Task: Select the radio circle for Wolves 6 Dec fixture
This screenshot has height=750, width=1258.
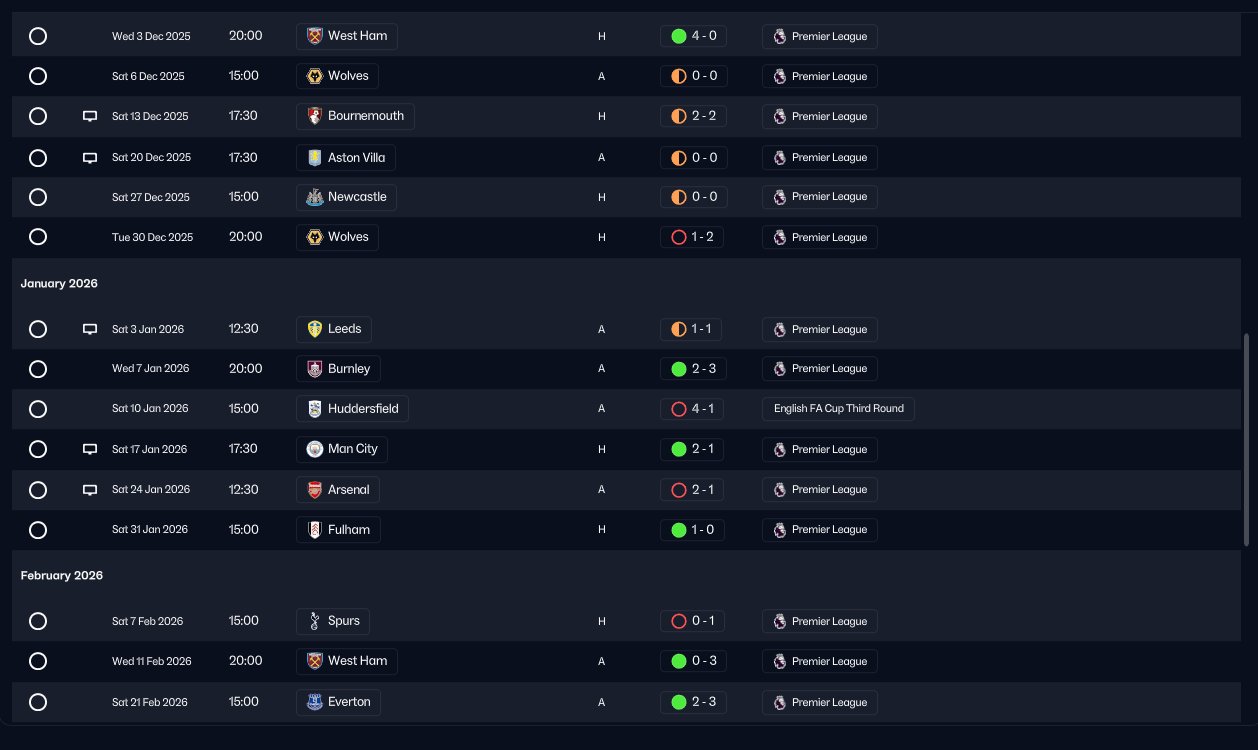Action: coord(38,76)
